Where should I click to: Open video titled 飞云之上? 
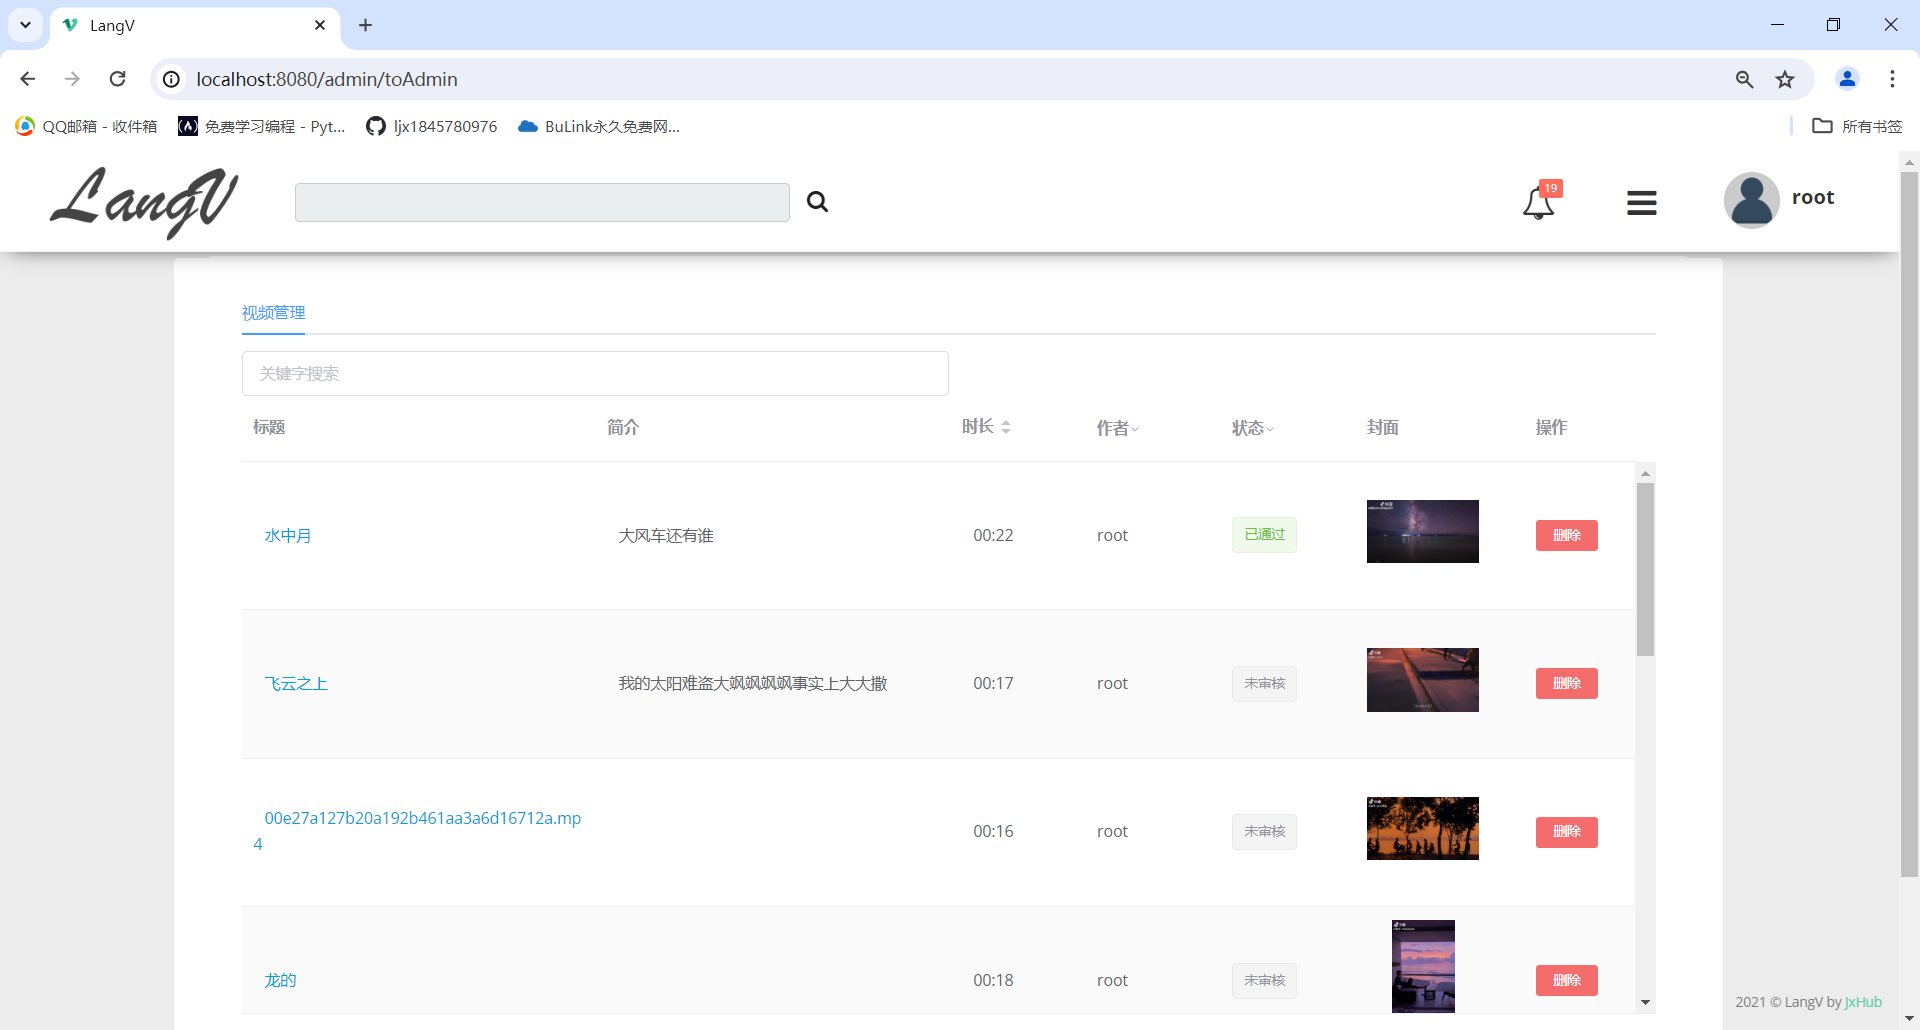pyautogui.click(x=296, y=683)
